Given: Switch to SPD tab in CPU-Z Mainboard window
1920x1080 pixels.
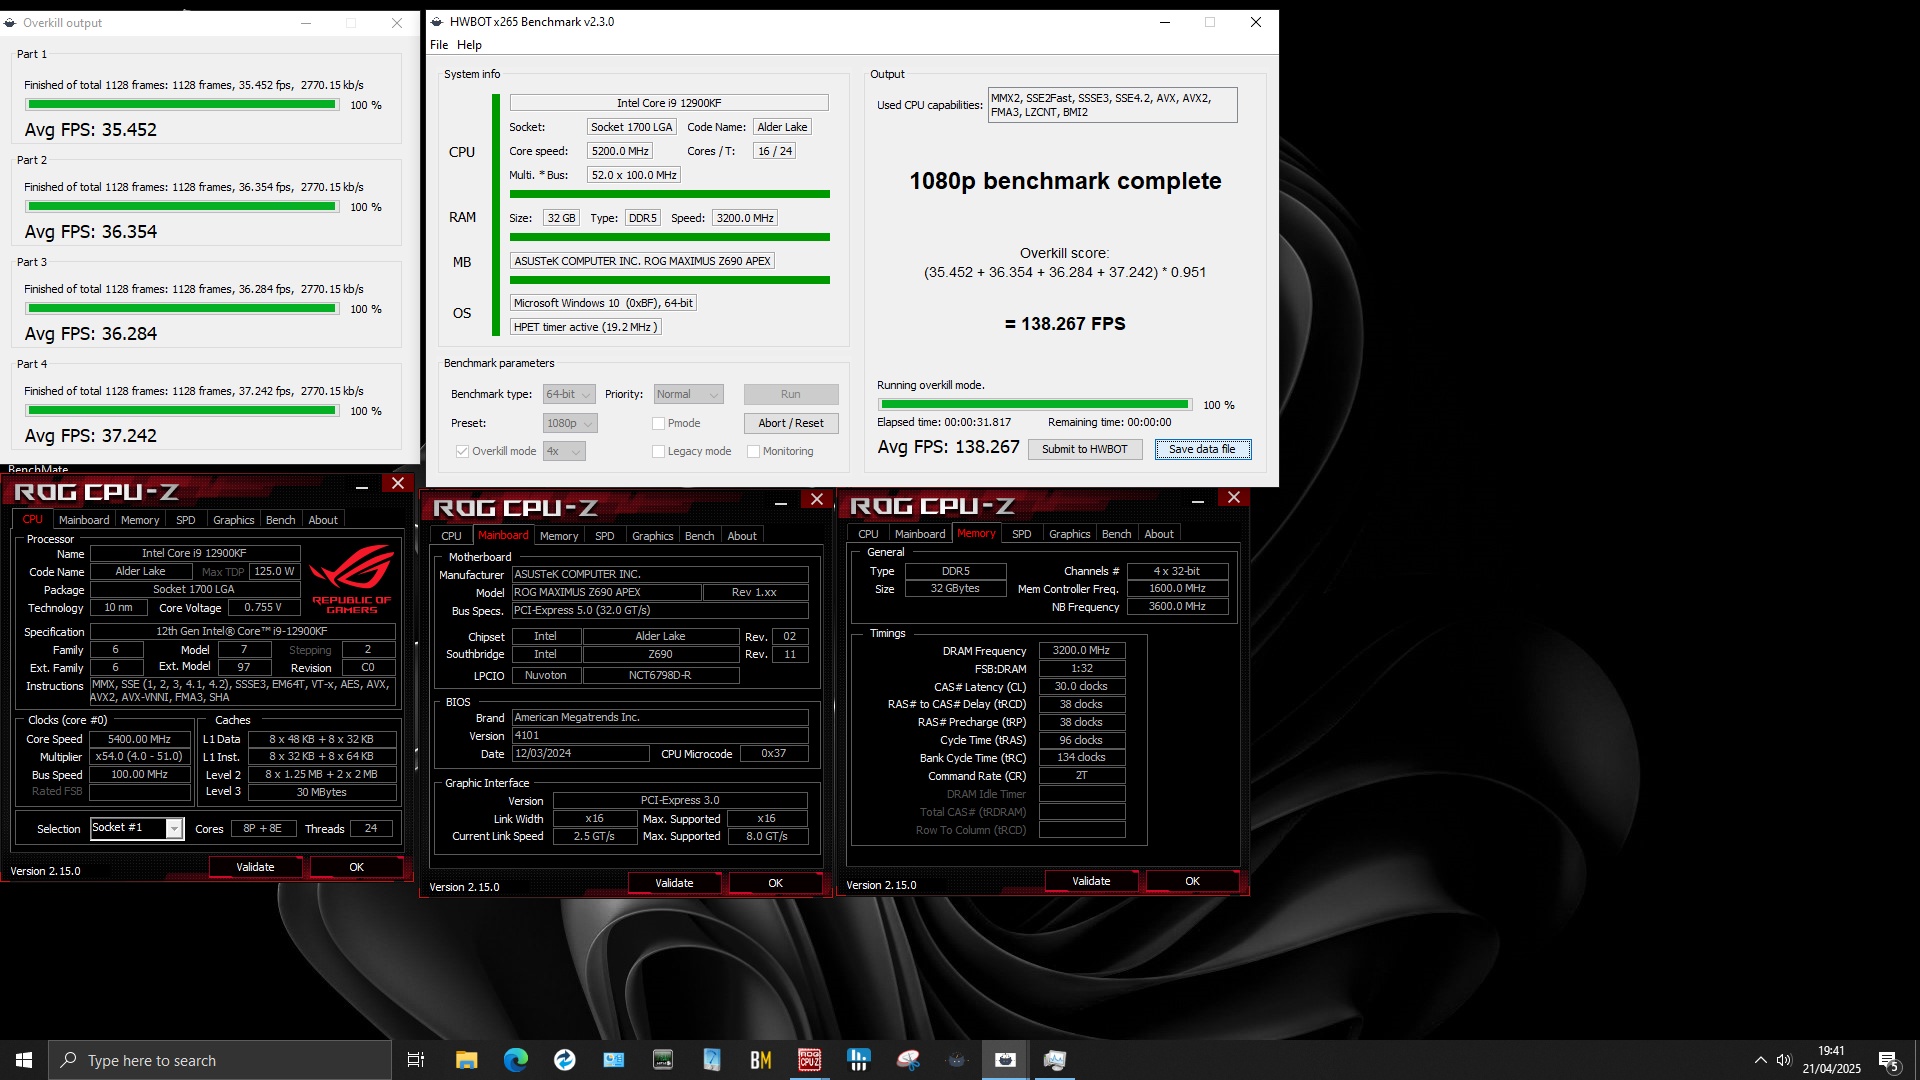Looking at the screenshot, I should 605,536.
